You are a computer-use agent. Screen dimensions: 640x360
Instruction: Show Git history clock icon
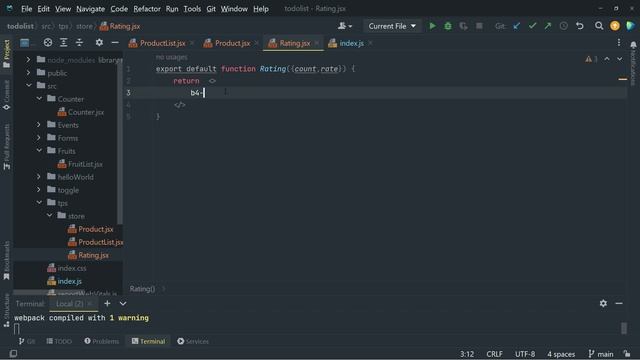pyautogui.click(x=564, y=26)
